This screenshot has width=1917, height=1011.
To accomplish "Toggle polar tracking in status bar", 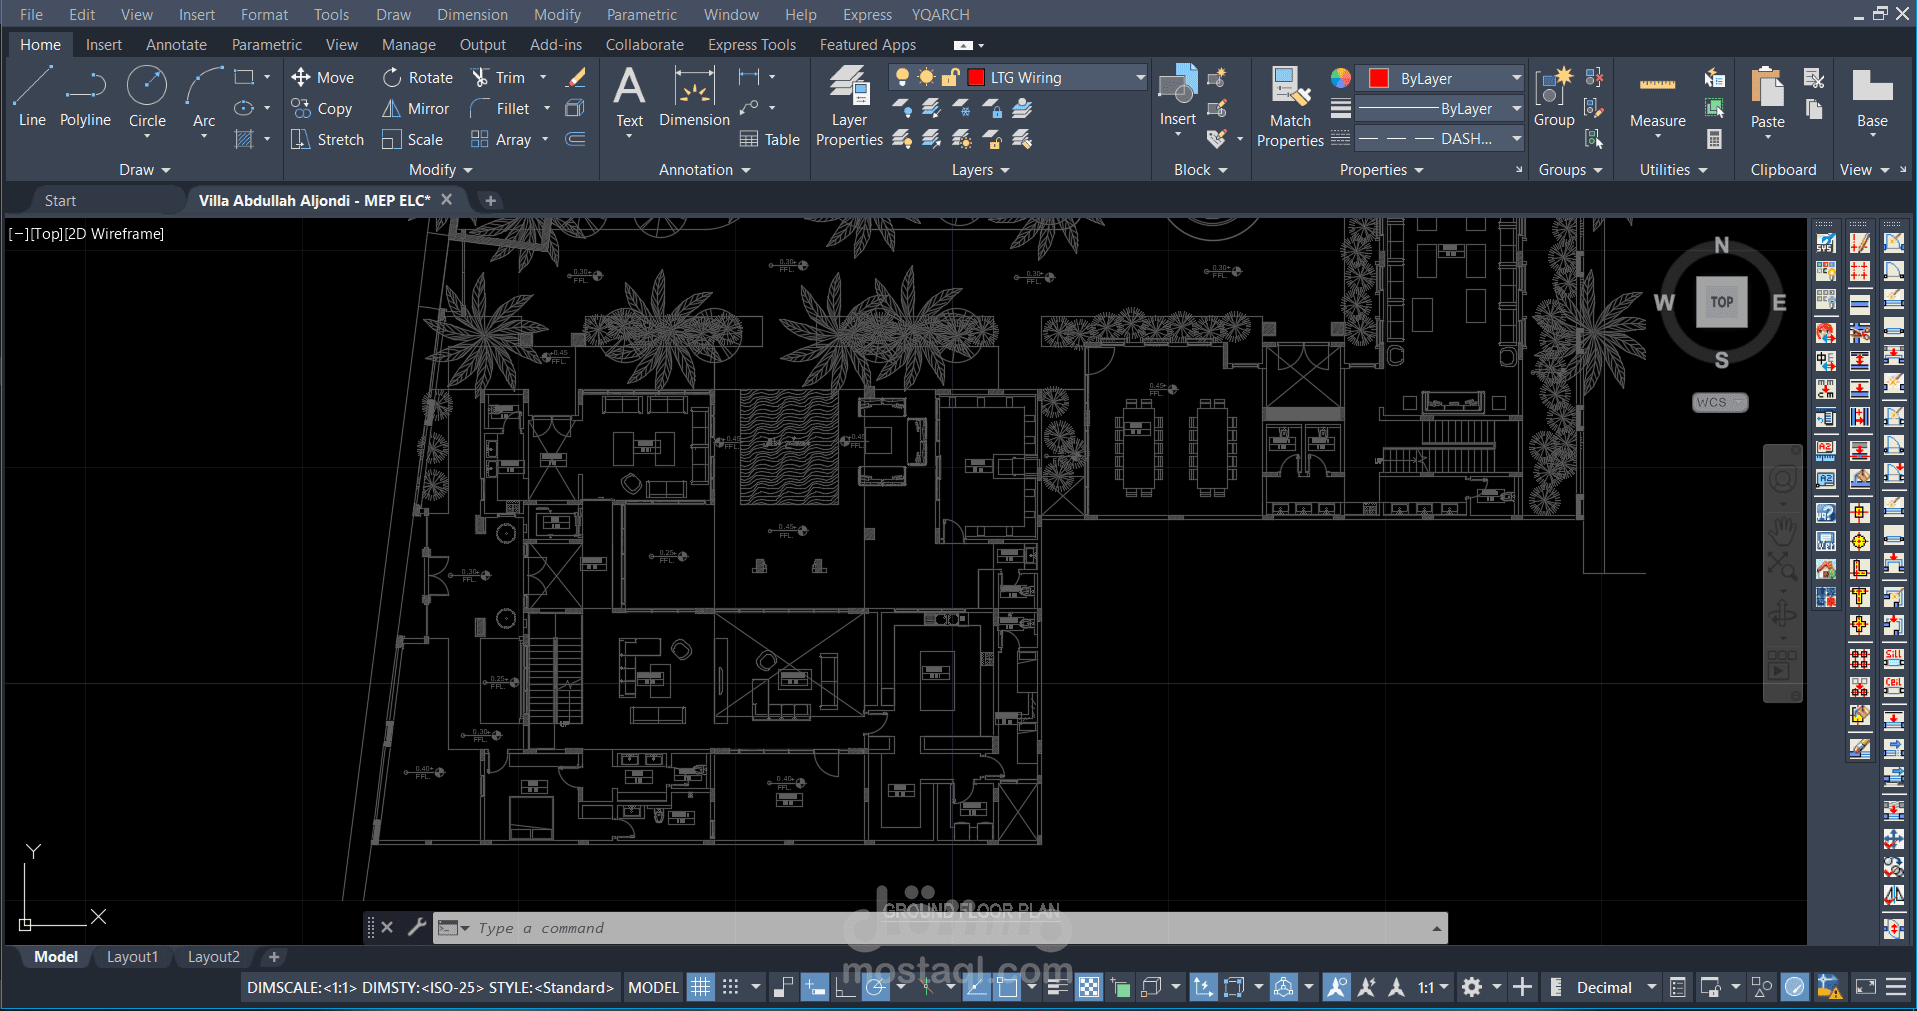I will pyautogui.click(x=876, y=987).
